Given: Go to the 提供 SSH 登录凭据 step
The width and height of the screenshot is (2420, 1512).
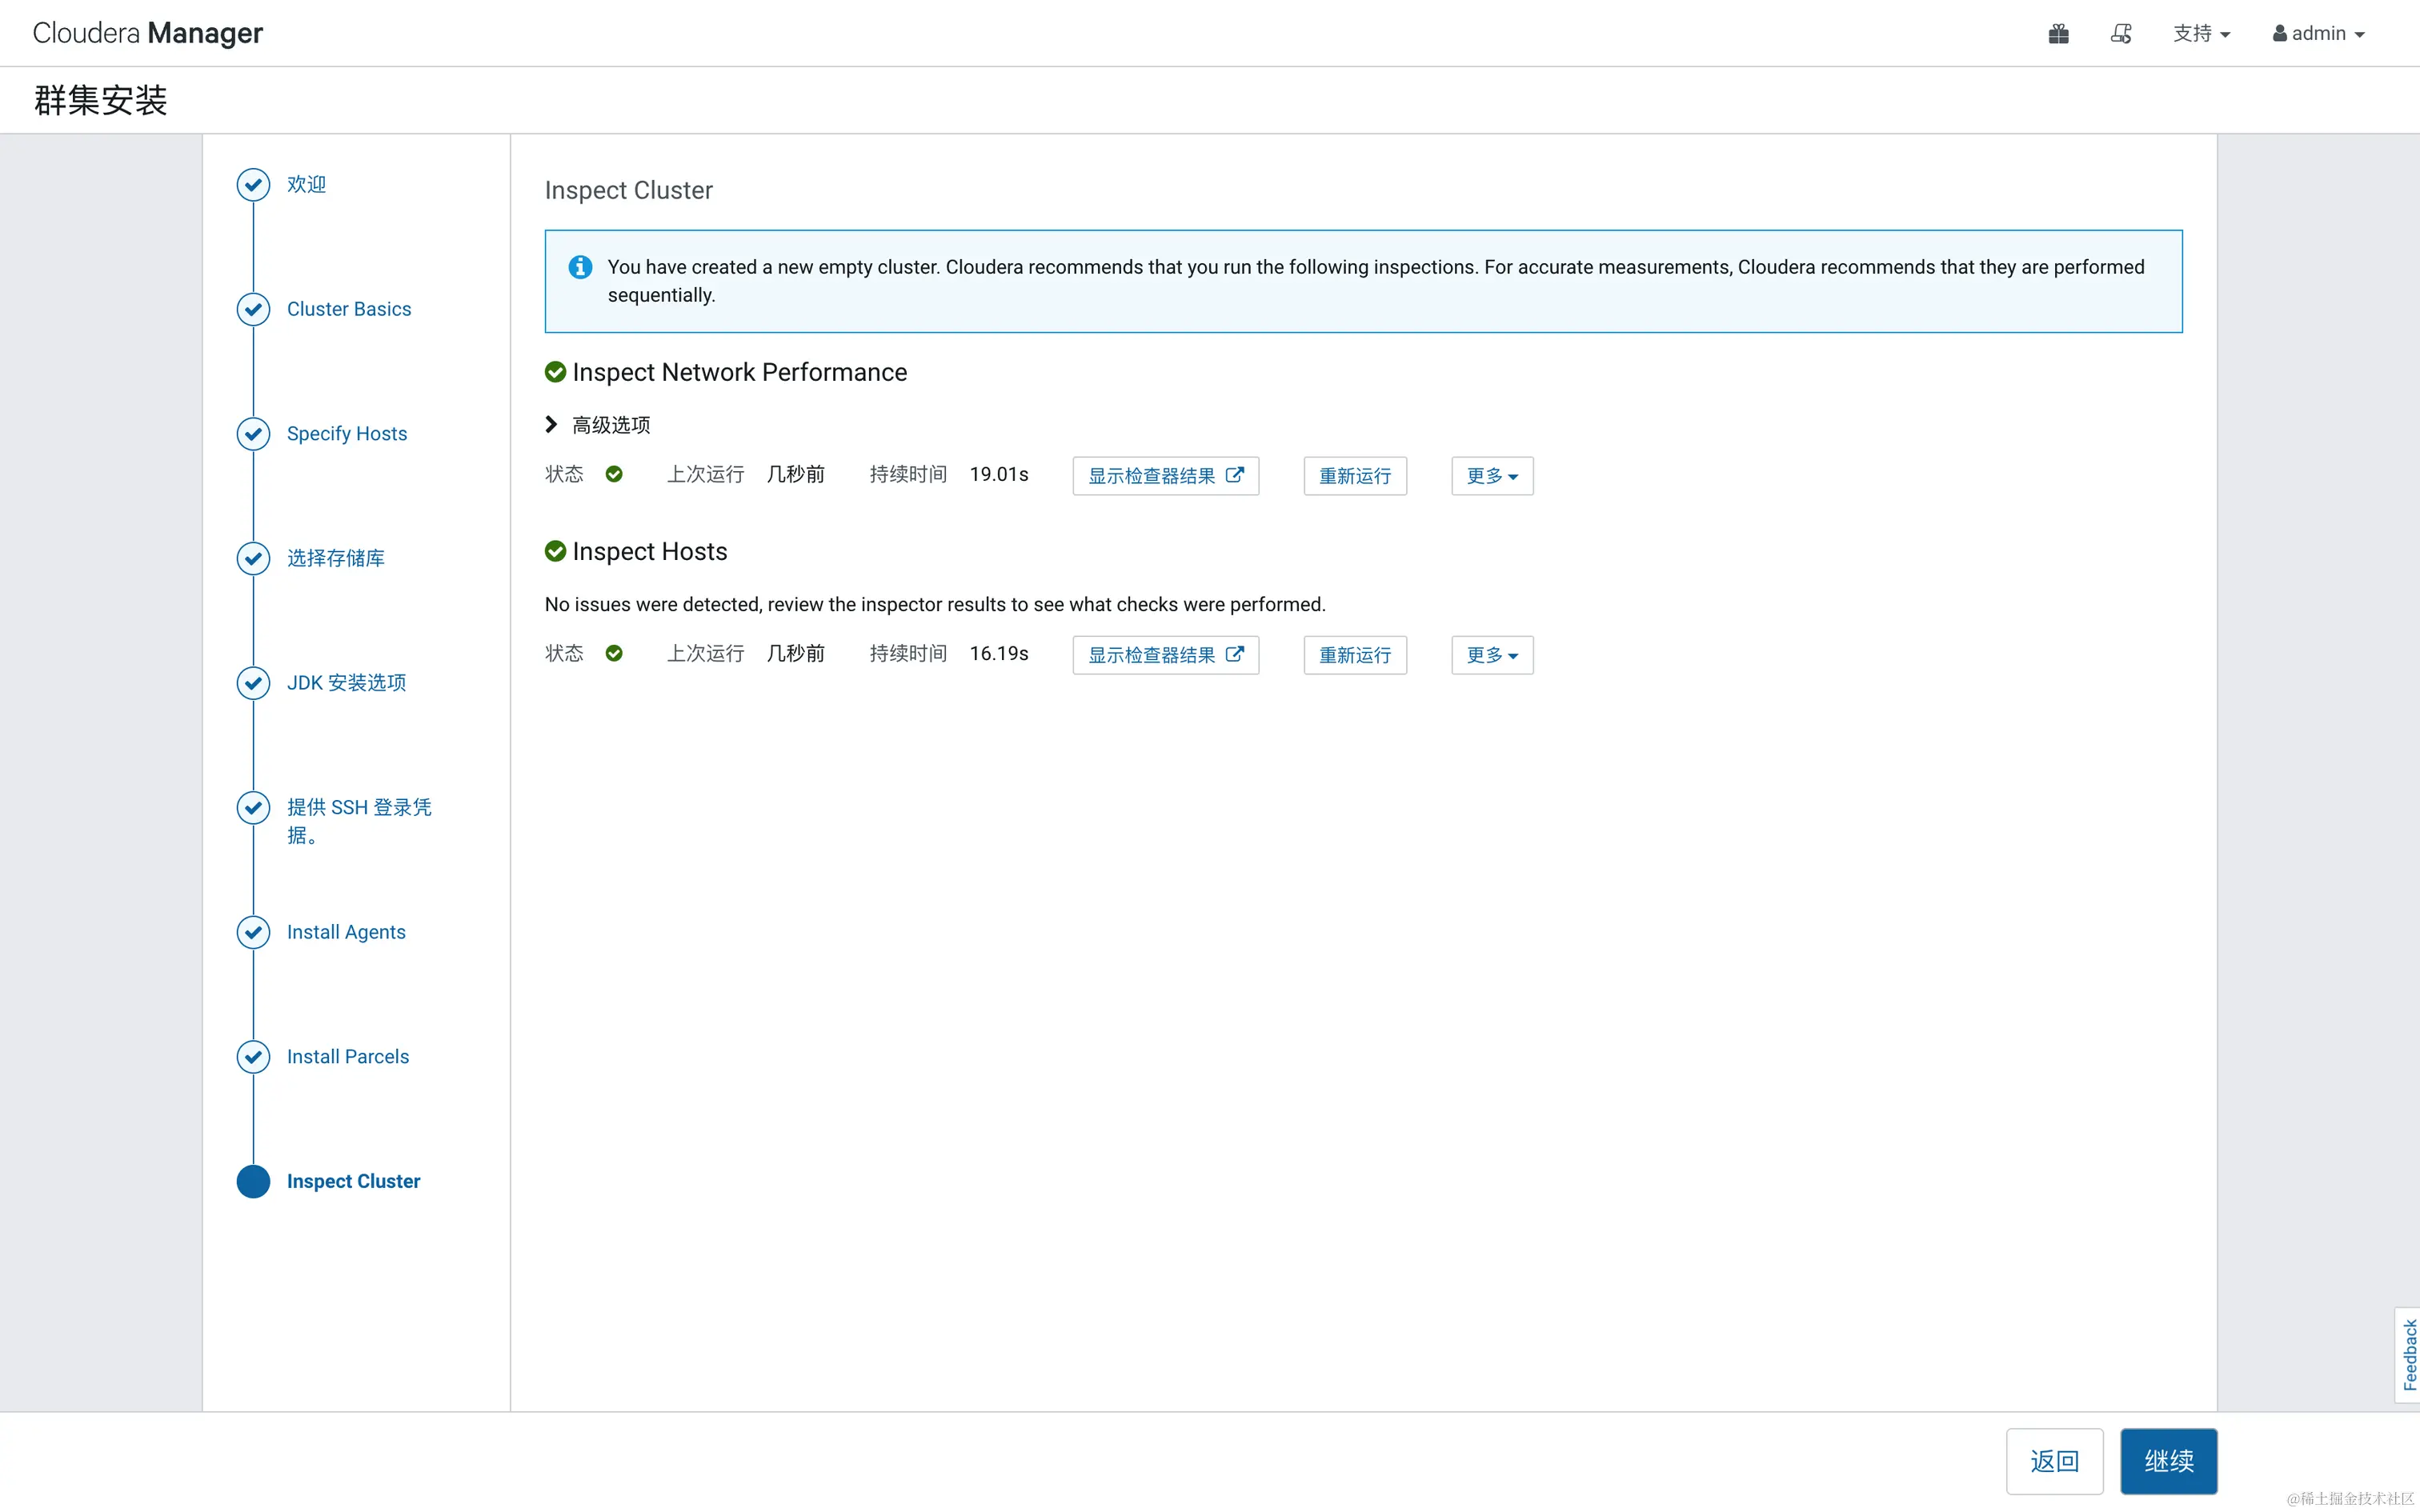Looking at the screenshot, I should [359, 821].
